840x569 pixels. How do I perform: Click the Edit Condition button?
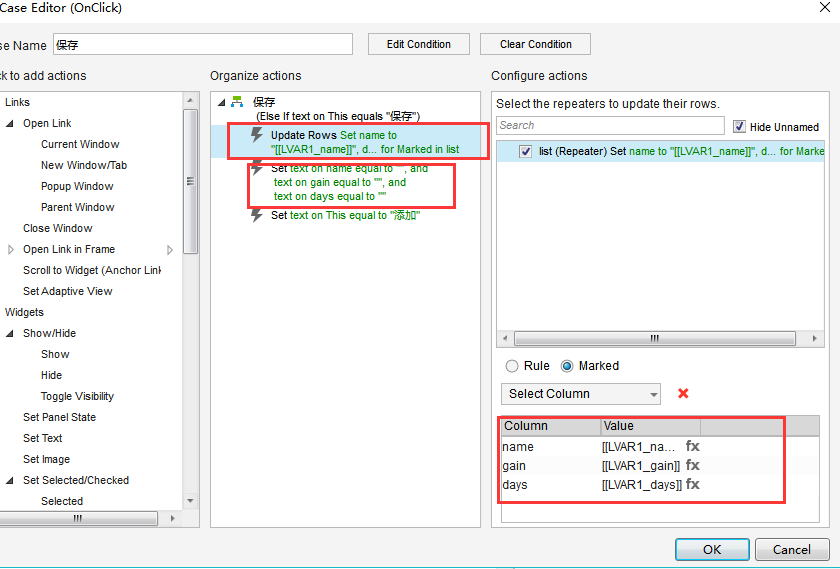[419, 44]
